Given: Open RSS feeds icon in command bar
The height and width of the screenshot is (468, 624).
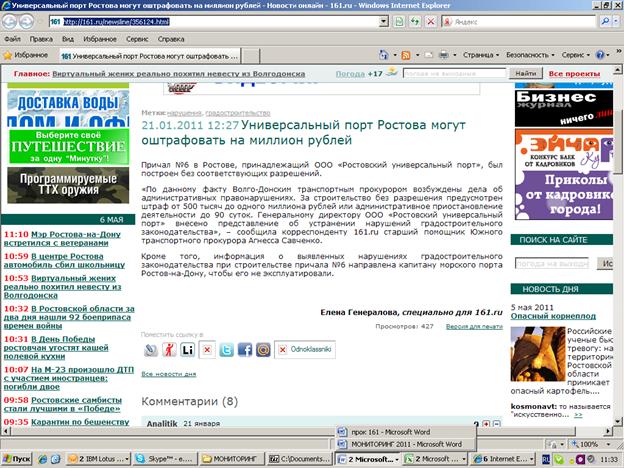Looking at the screenshot, I should pyautogui.click(x=406, y=55).
